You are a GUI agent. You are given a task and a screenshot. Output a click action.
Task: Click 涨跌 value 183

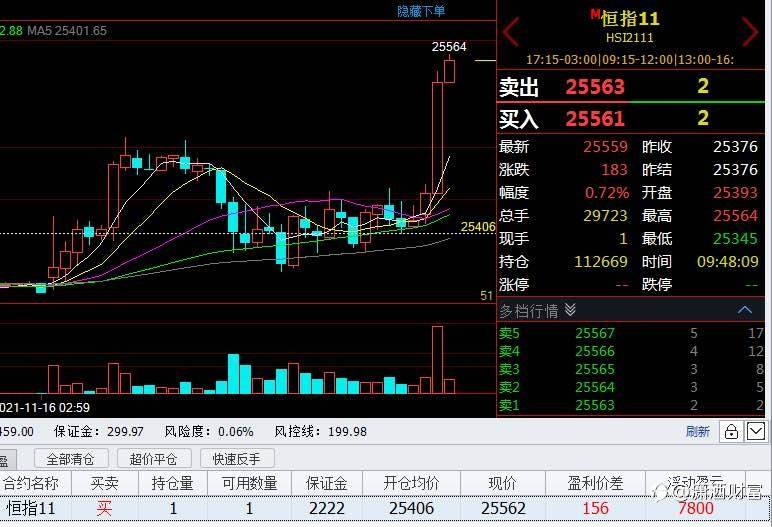tap(614, 170)
